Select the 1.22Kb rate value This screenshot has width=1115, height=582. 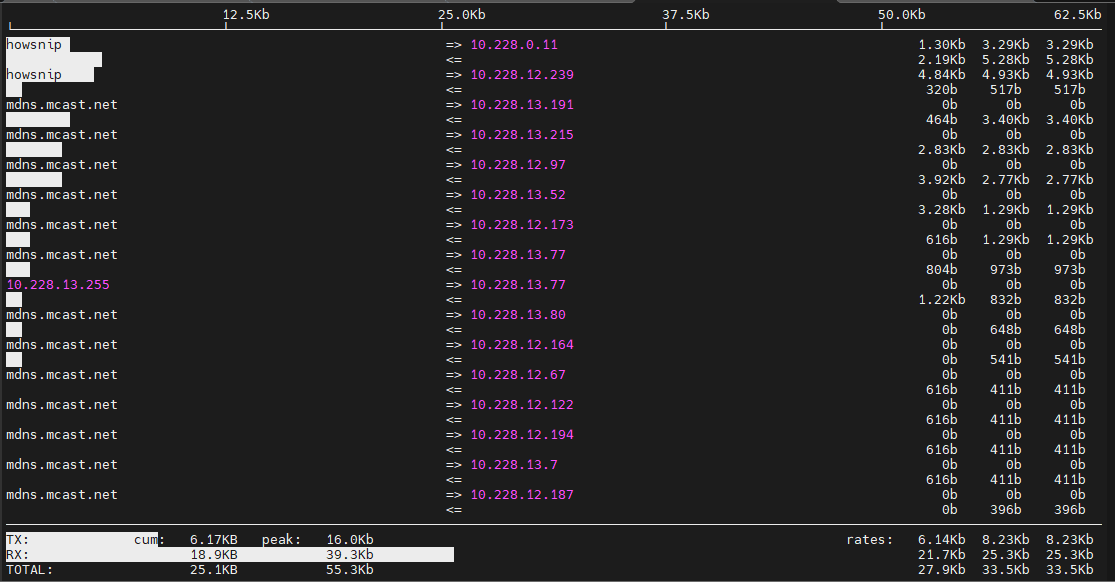tap(941, 300)
